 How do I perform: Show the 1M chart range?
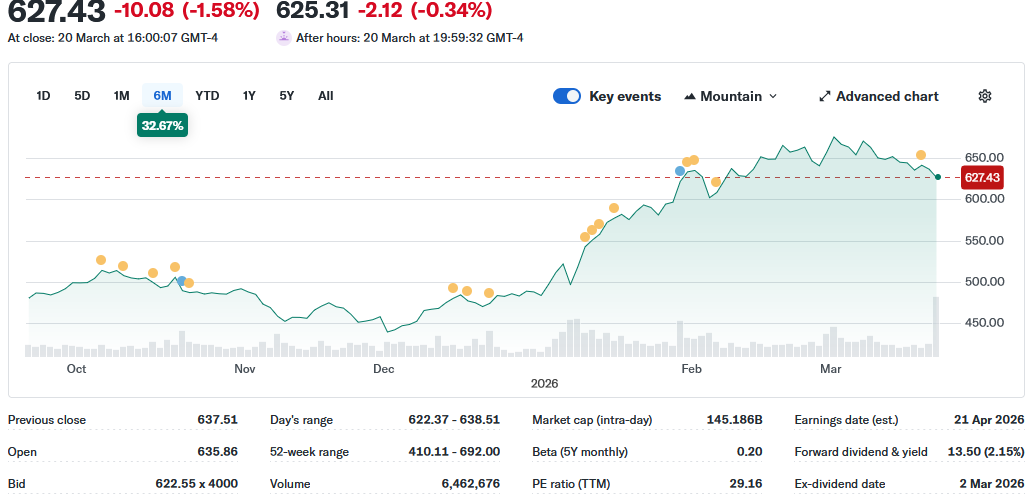121,96
